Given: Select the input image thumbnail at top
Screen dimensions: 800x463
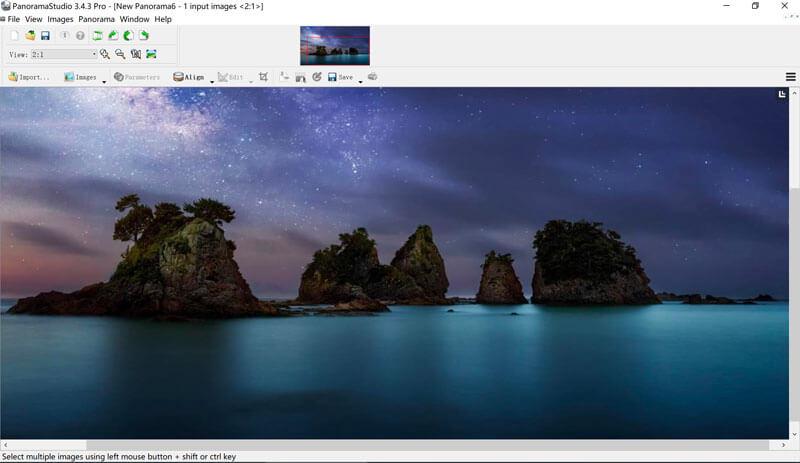Looking at the screenshot, I should point(335,45).
